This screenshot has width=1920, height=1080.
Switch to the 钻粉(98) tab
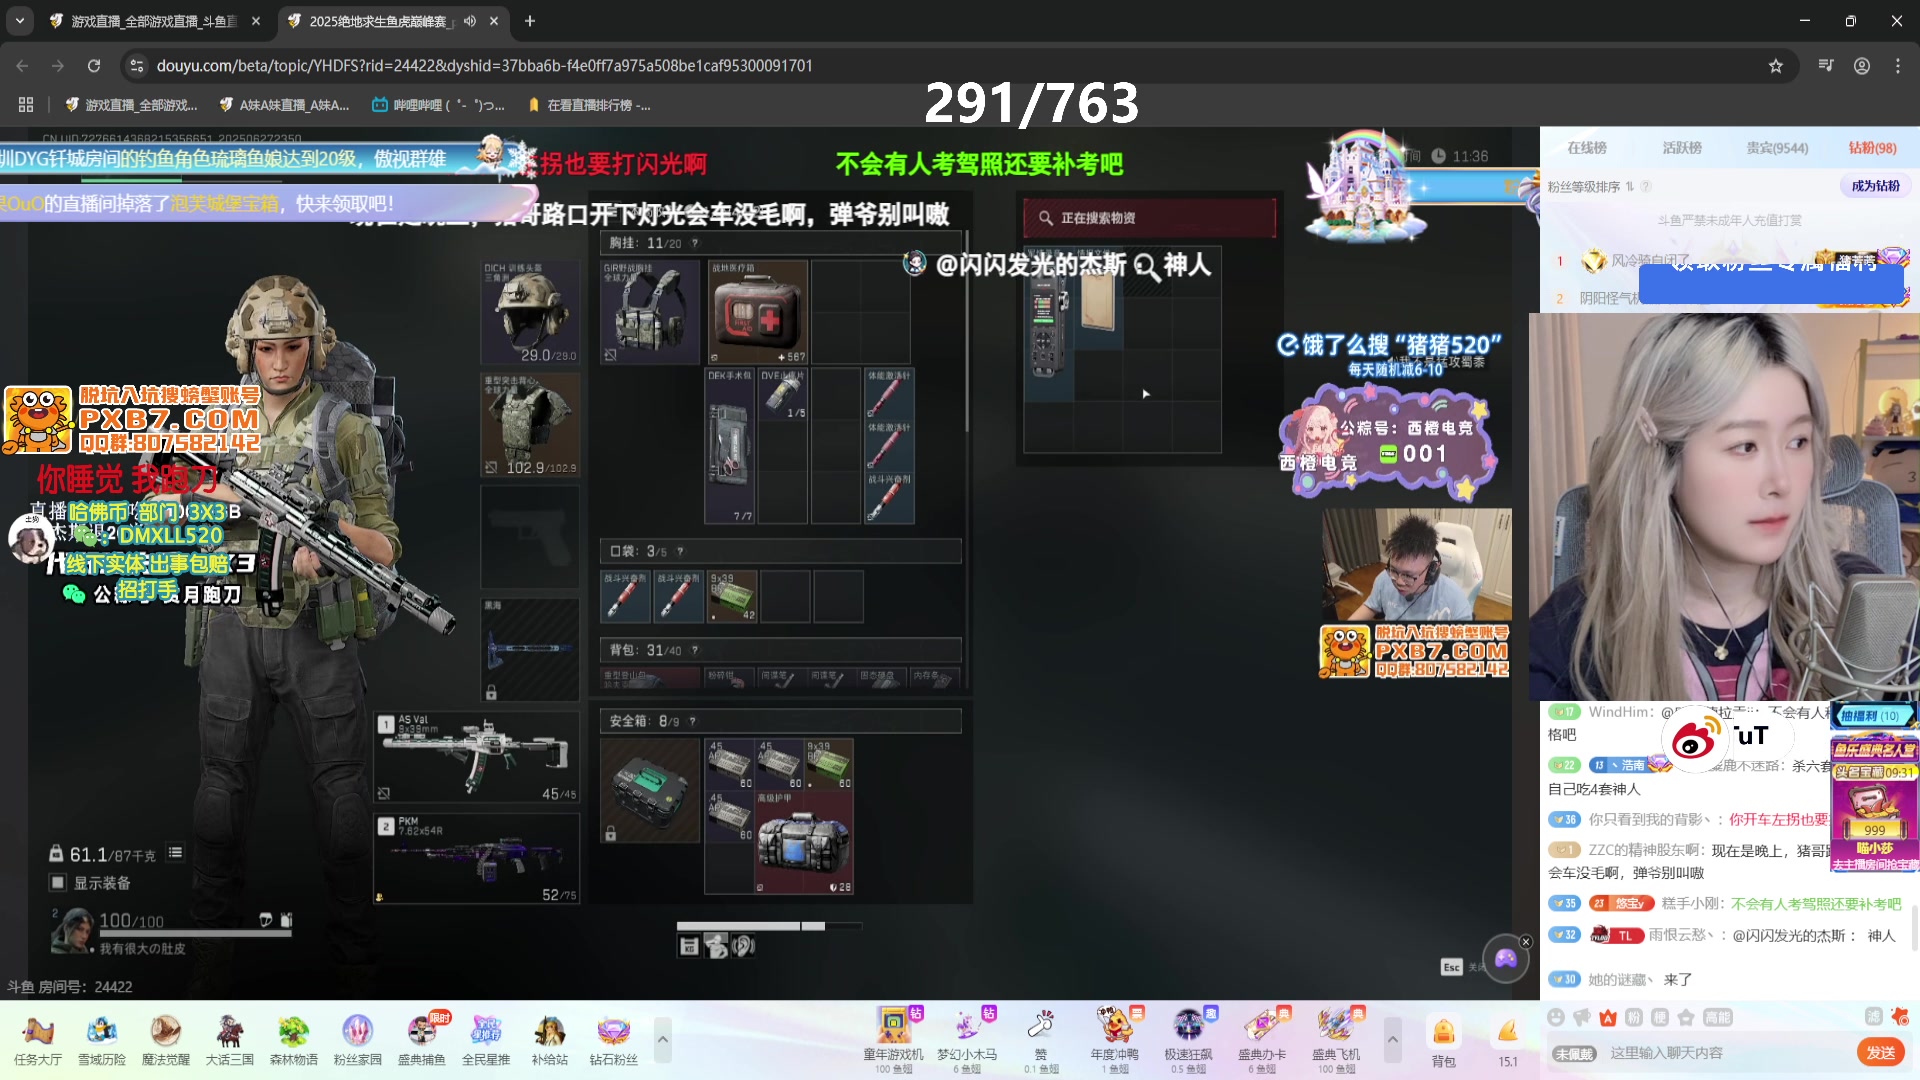[1872, 148]
